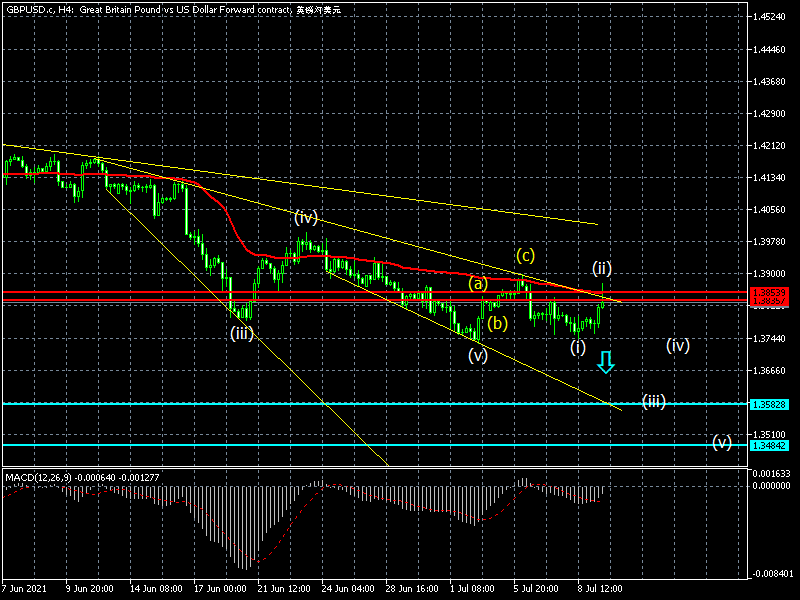This screenshot has width=800, height=600.
Task: Click the 9 Jun 20:00 time label
Action: tap(89, 588)
